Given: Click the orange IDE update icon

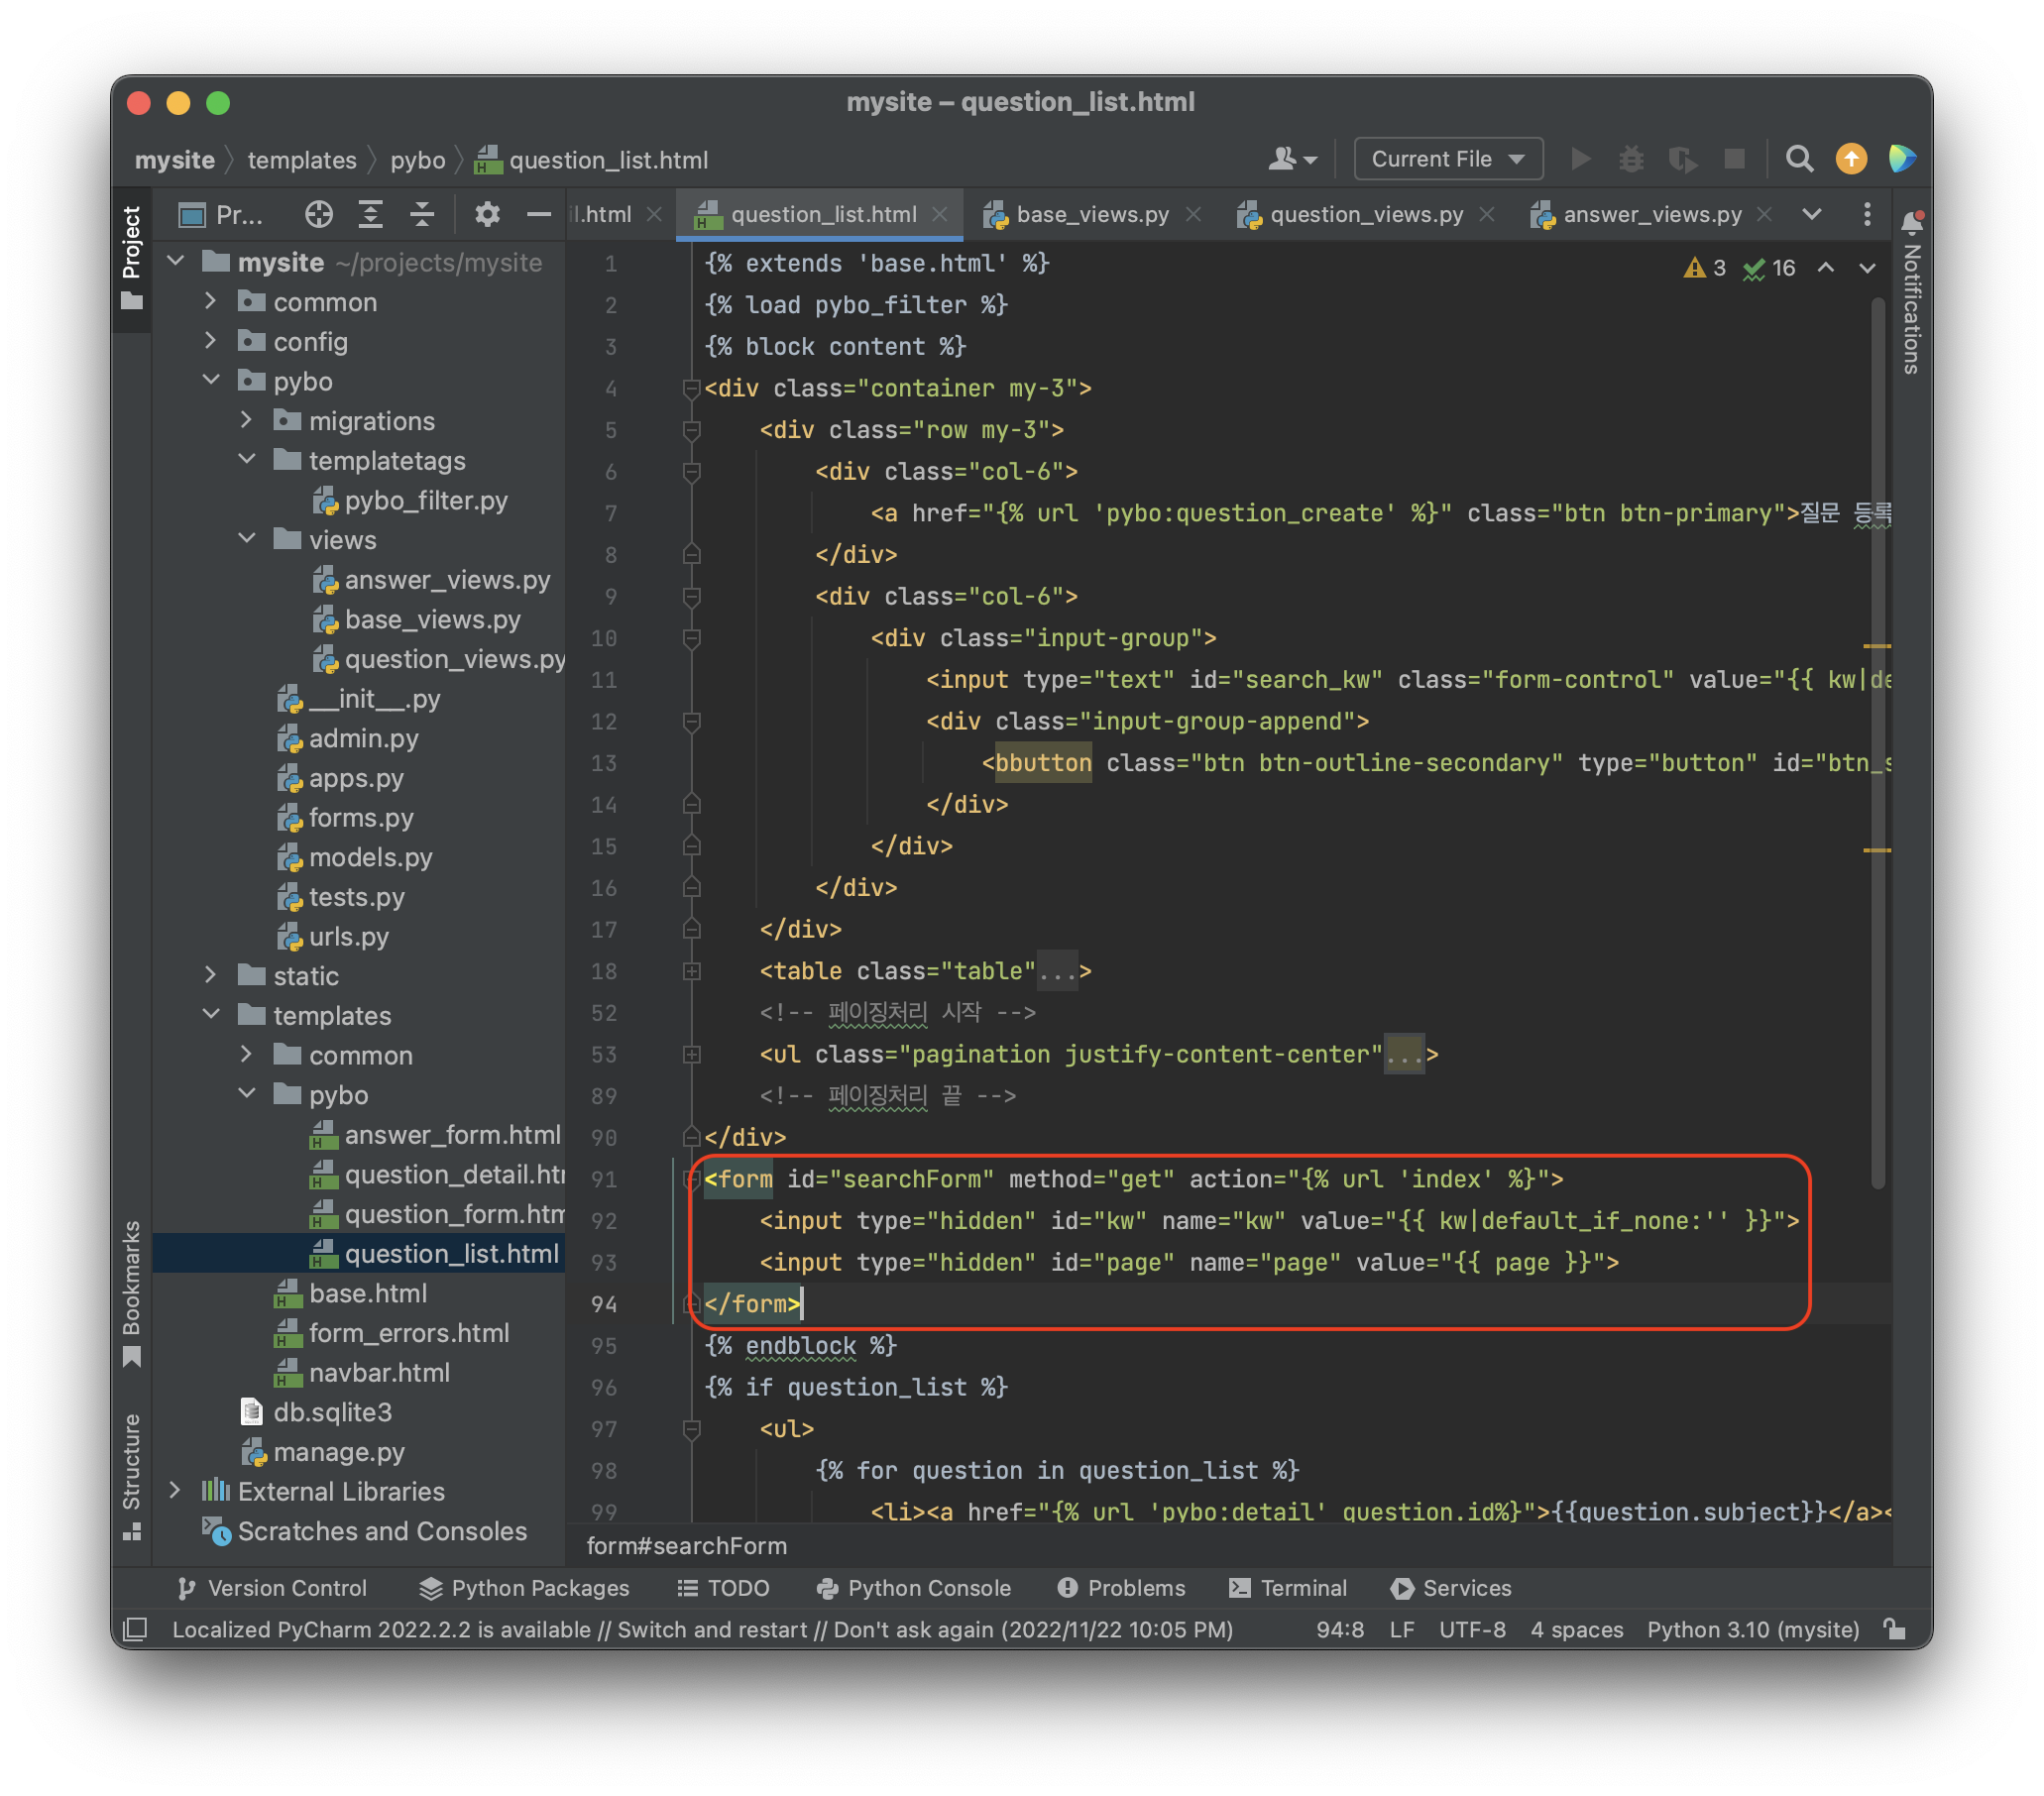Looking at the screenshot, I should tap(1850, 159).
